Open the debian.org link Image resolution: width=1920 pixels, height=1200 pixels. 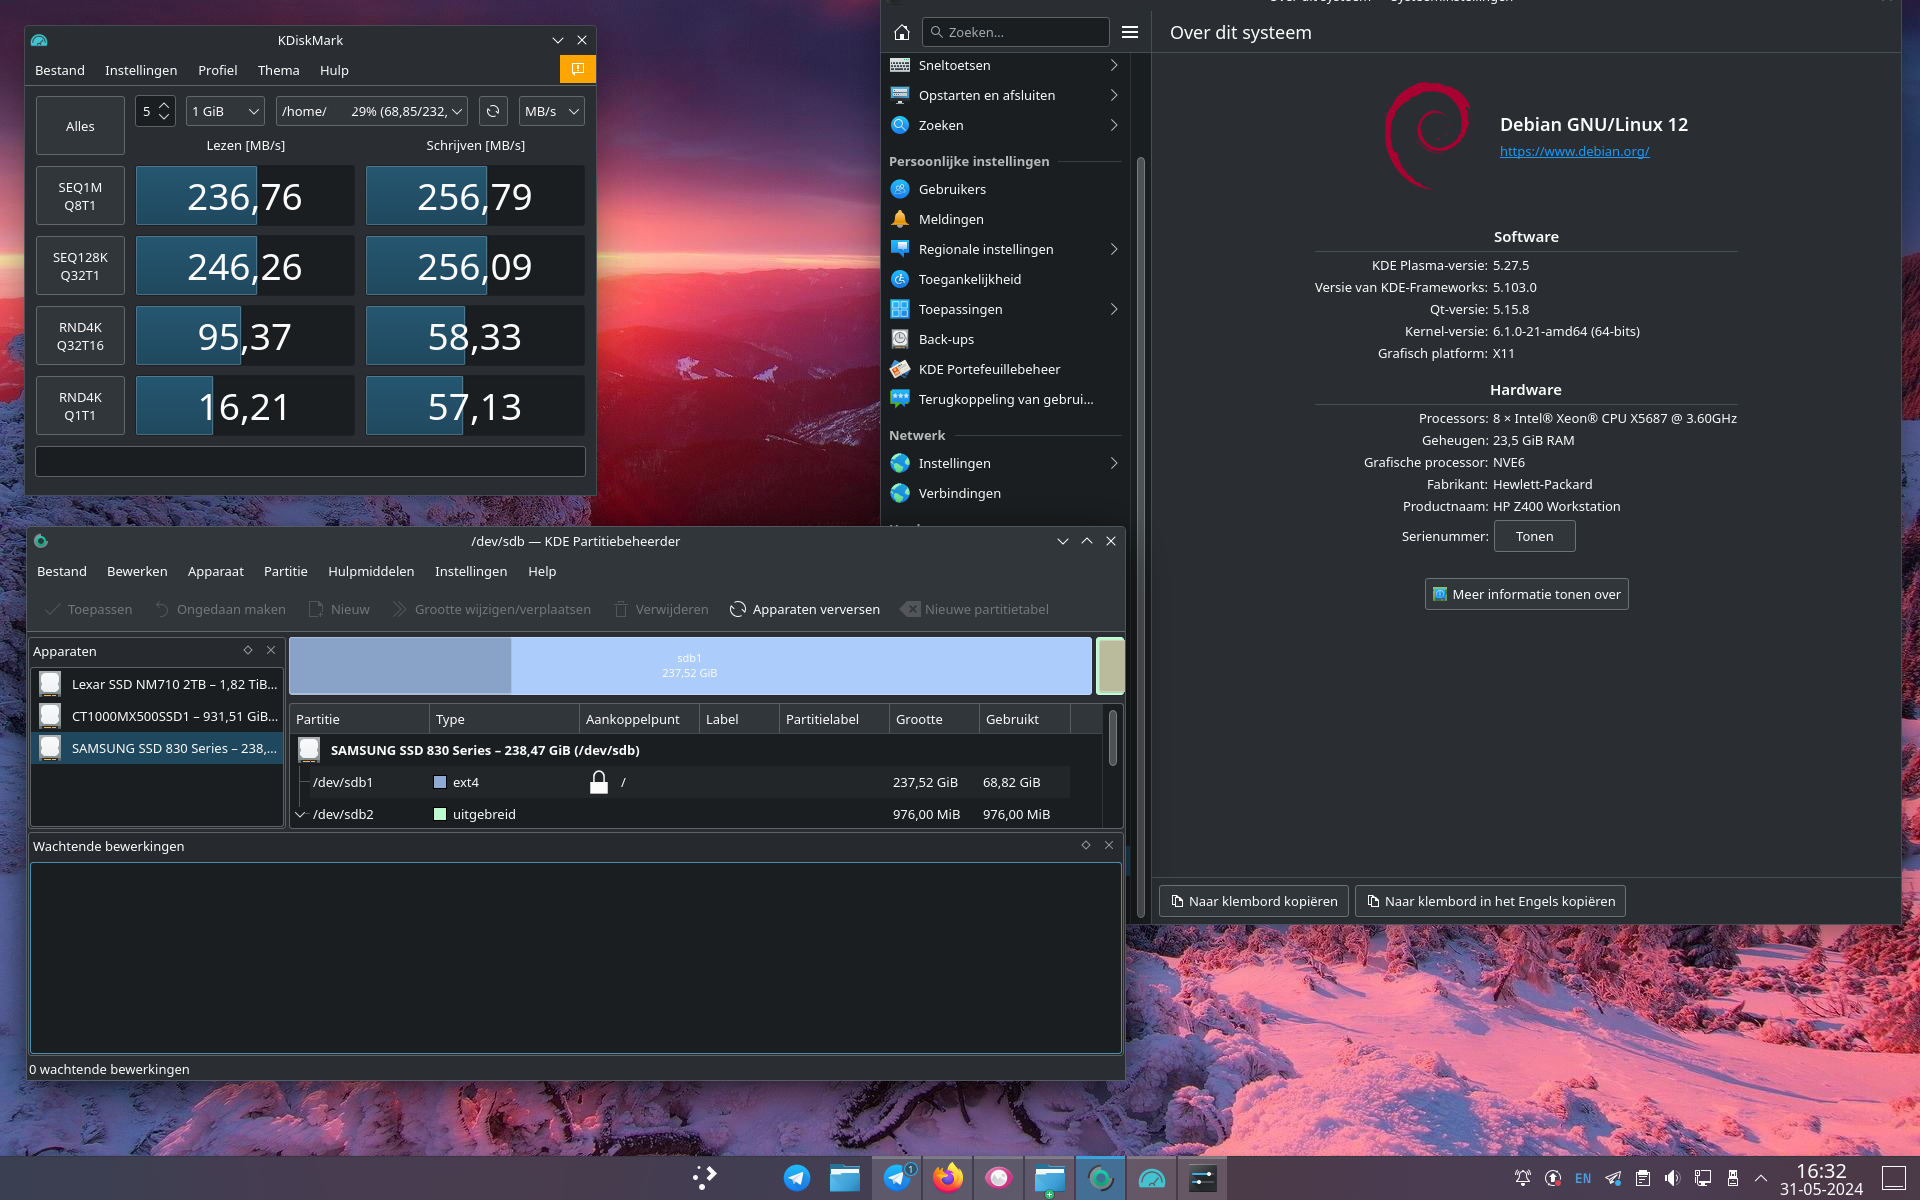point(1574,151)
